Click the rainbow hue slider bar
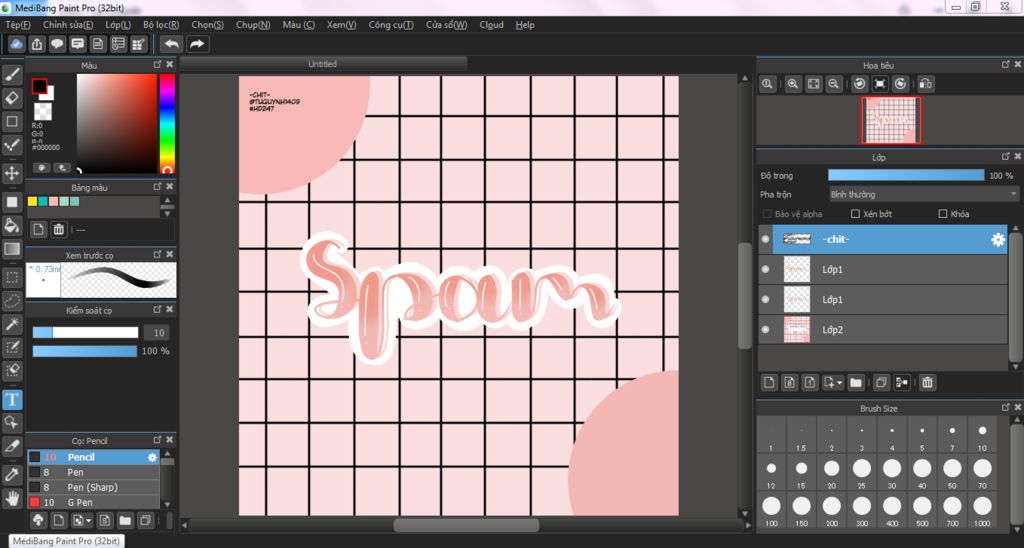Screen dimensions: 1024x548 point(167,123)
